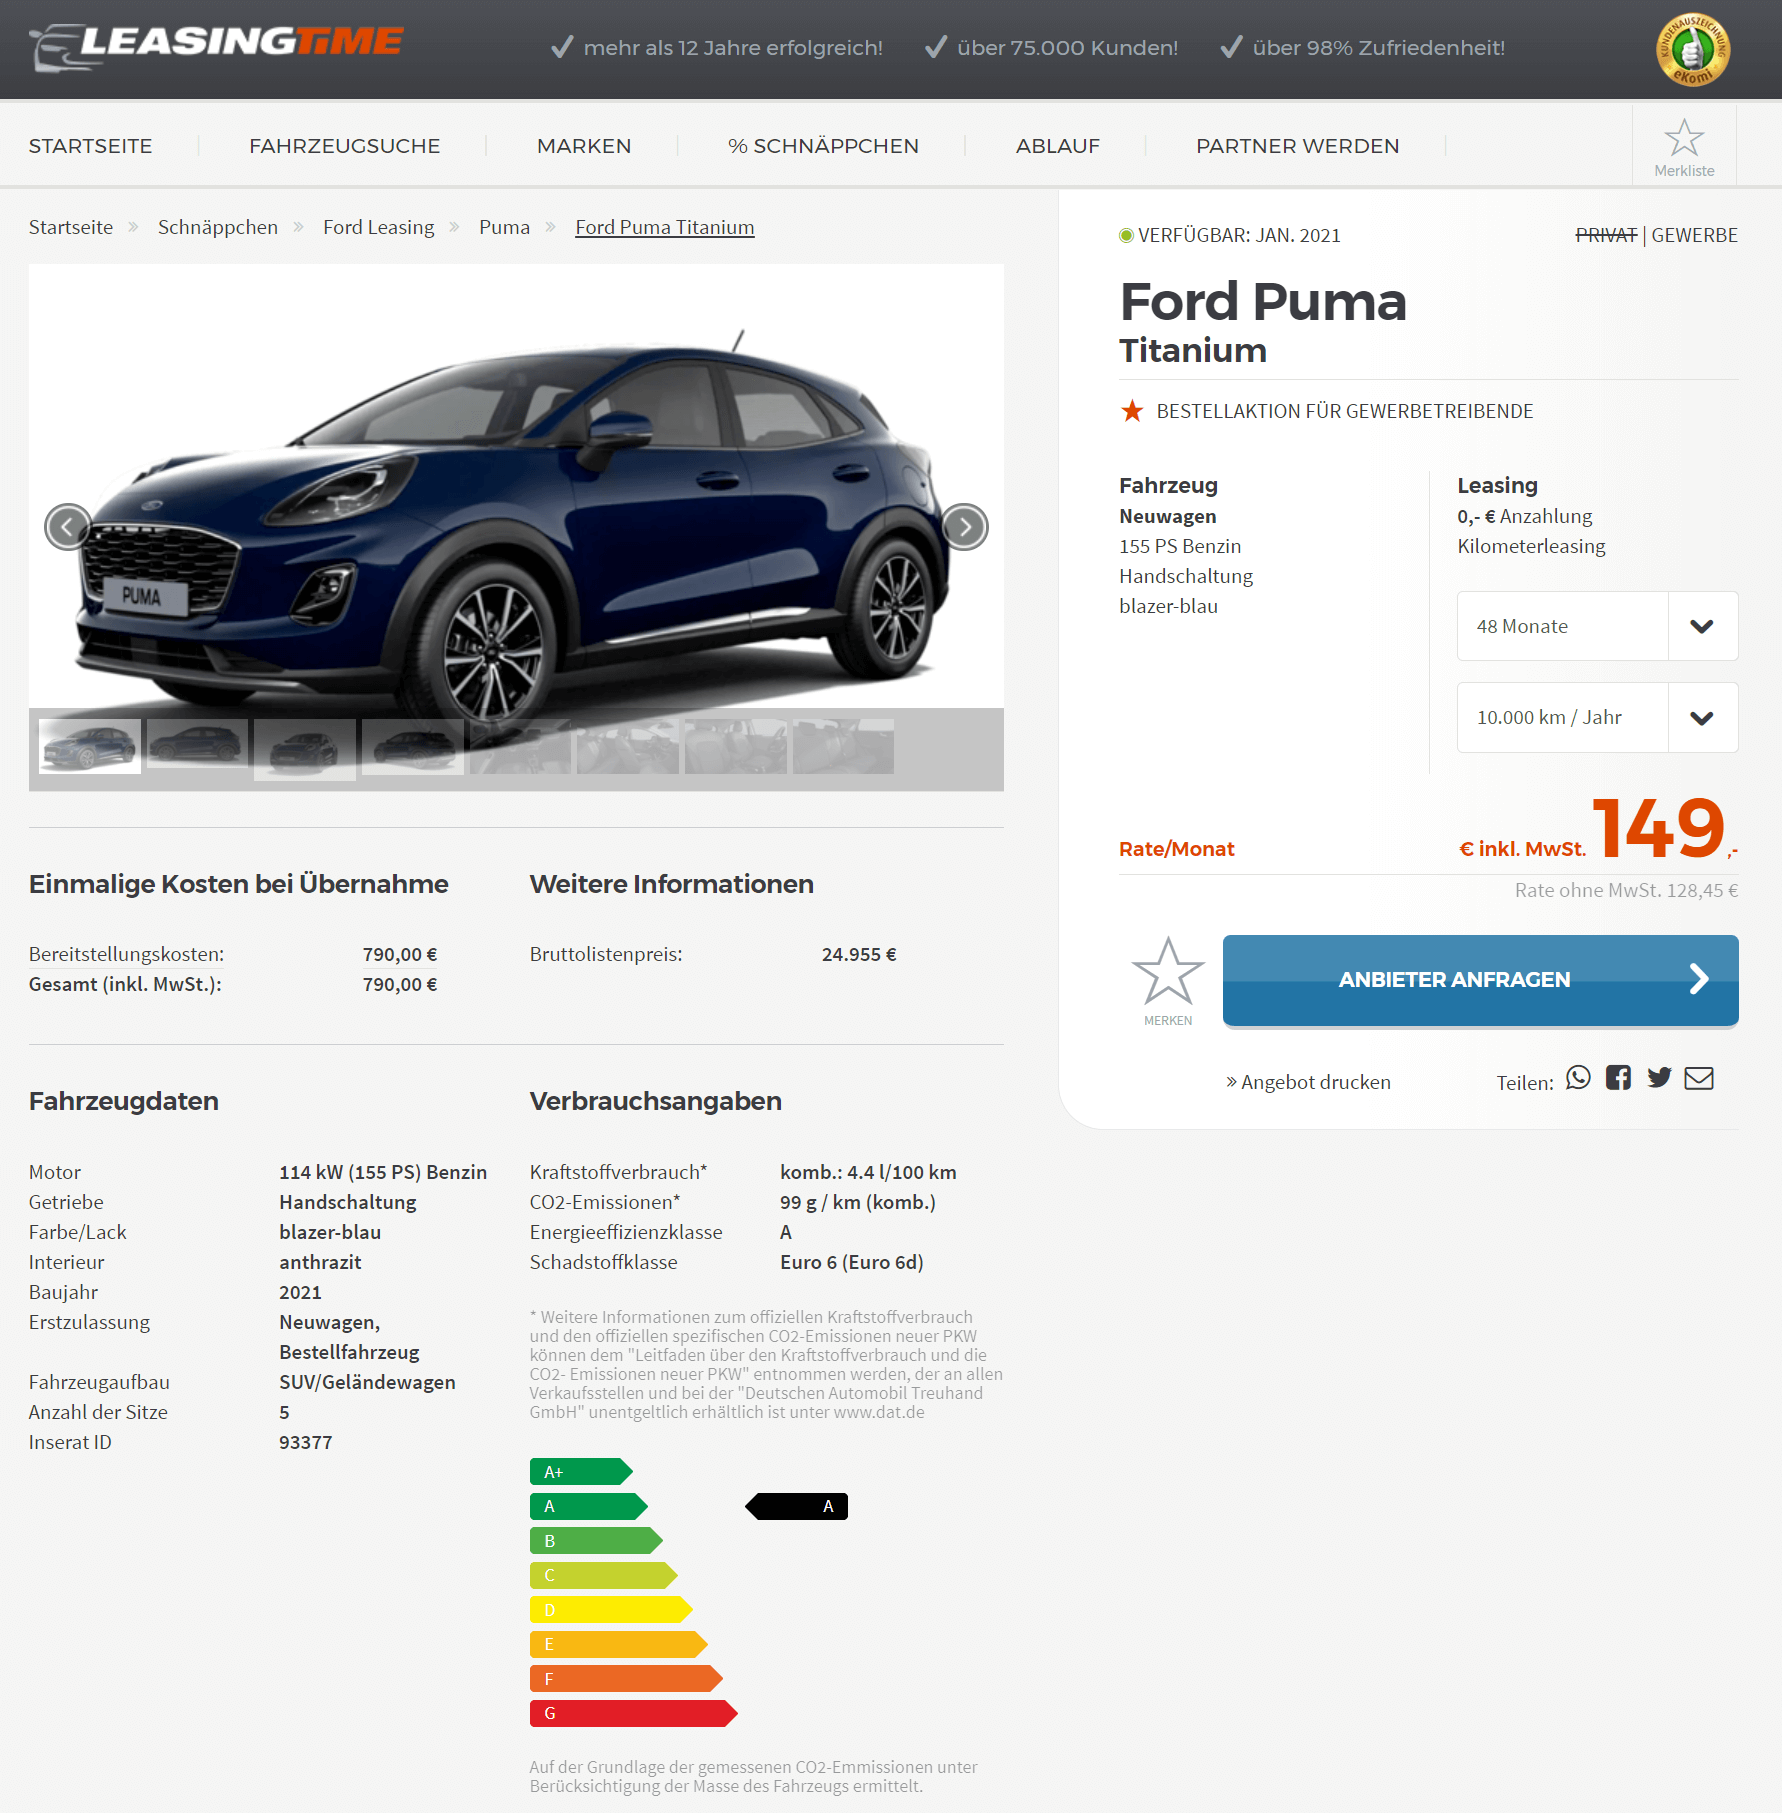Click Bruttolistenpreis value 24.955 €
Screen dimensions: 1782x1813
coord(859,954)
